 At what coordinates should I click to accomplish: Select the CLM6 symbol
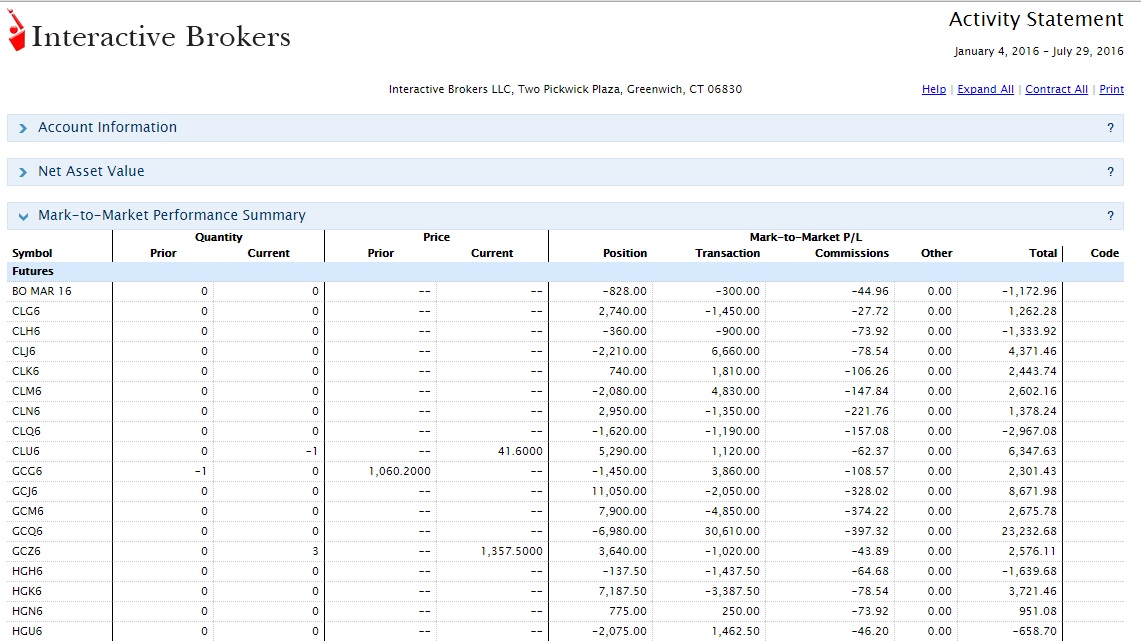(26, 391)
